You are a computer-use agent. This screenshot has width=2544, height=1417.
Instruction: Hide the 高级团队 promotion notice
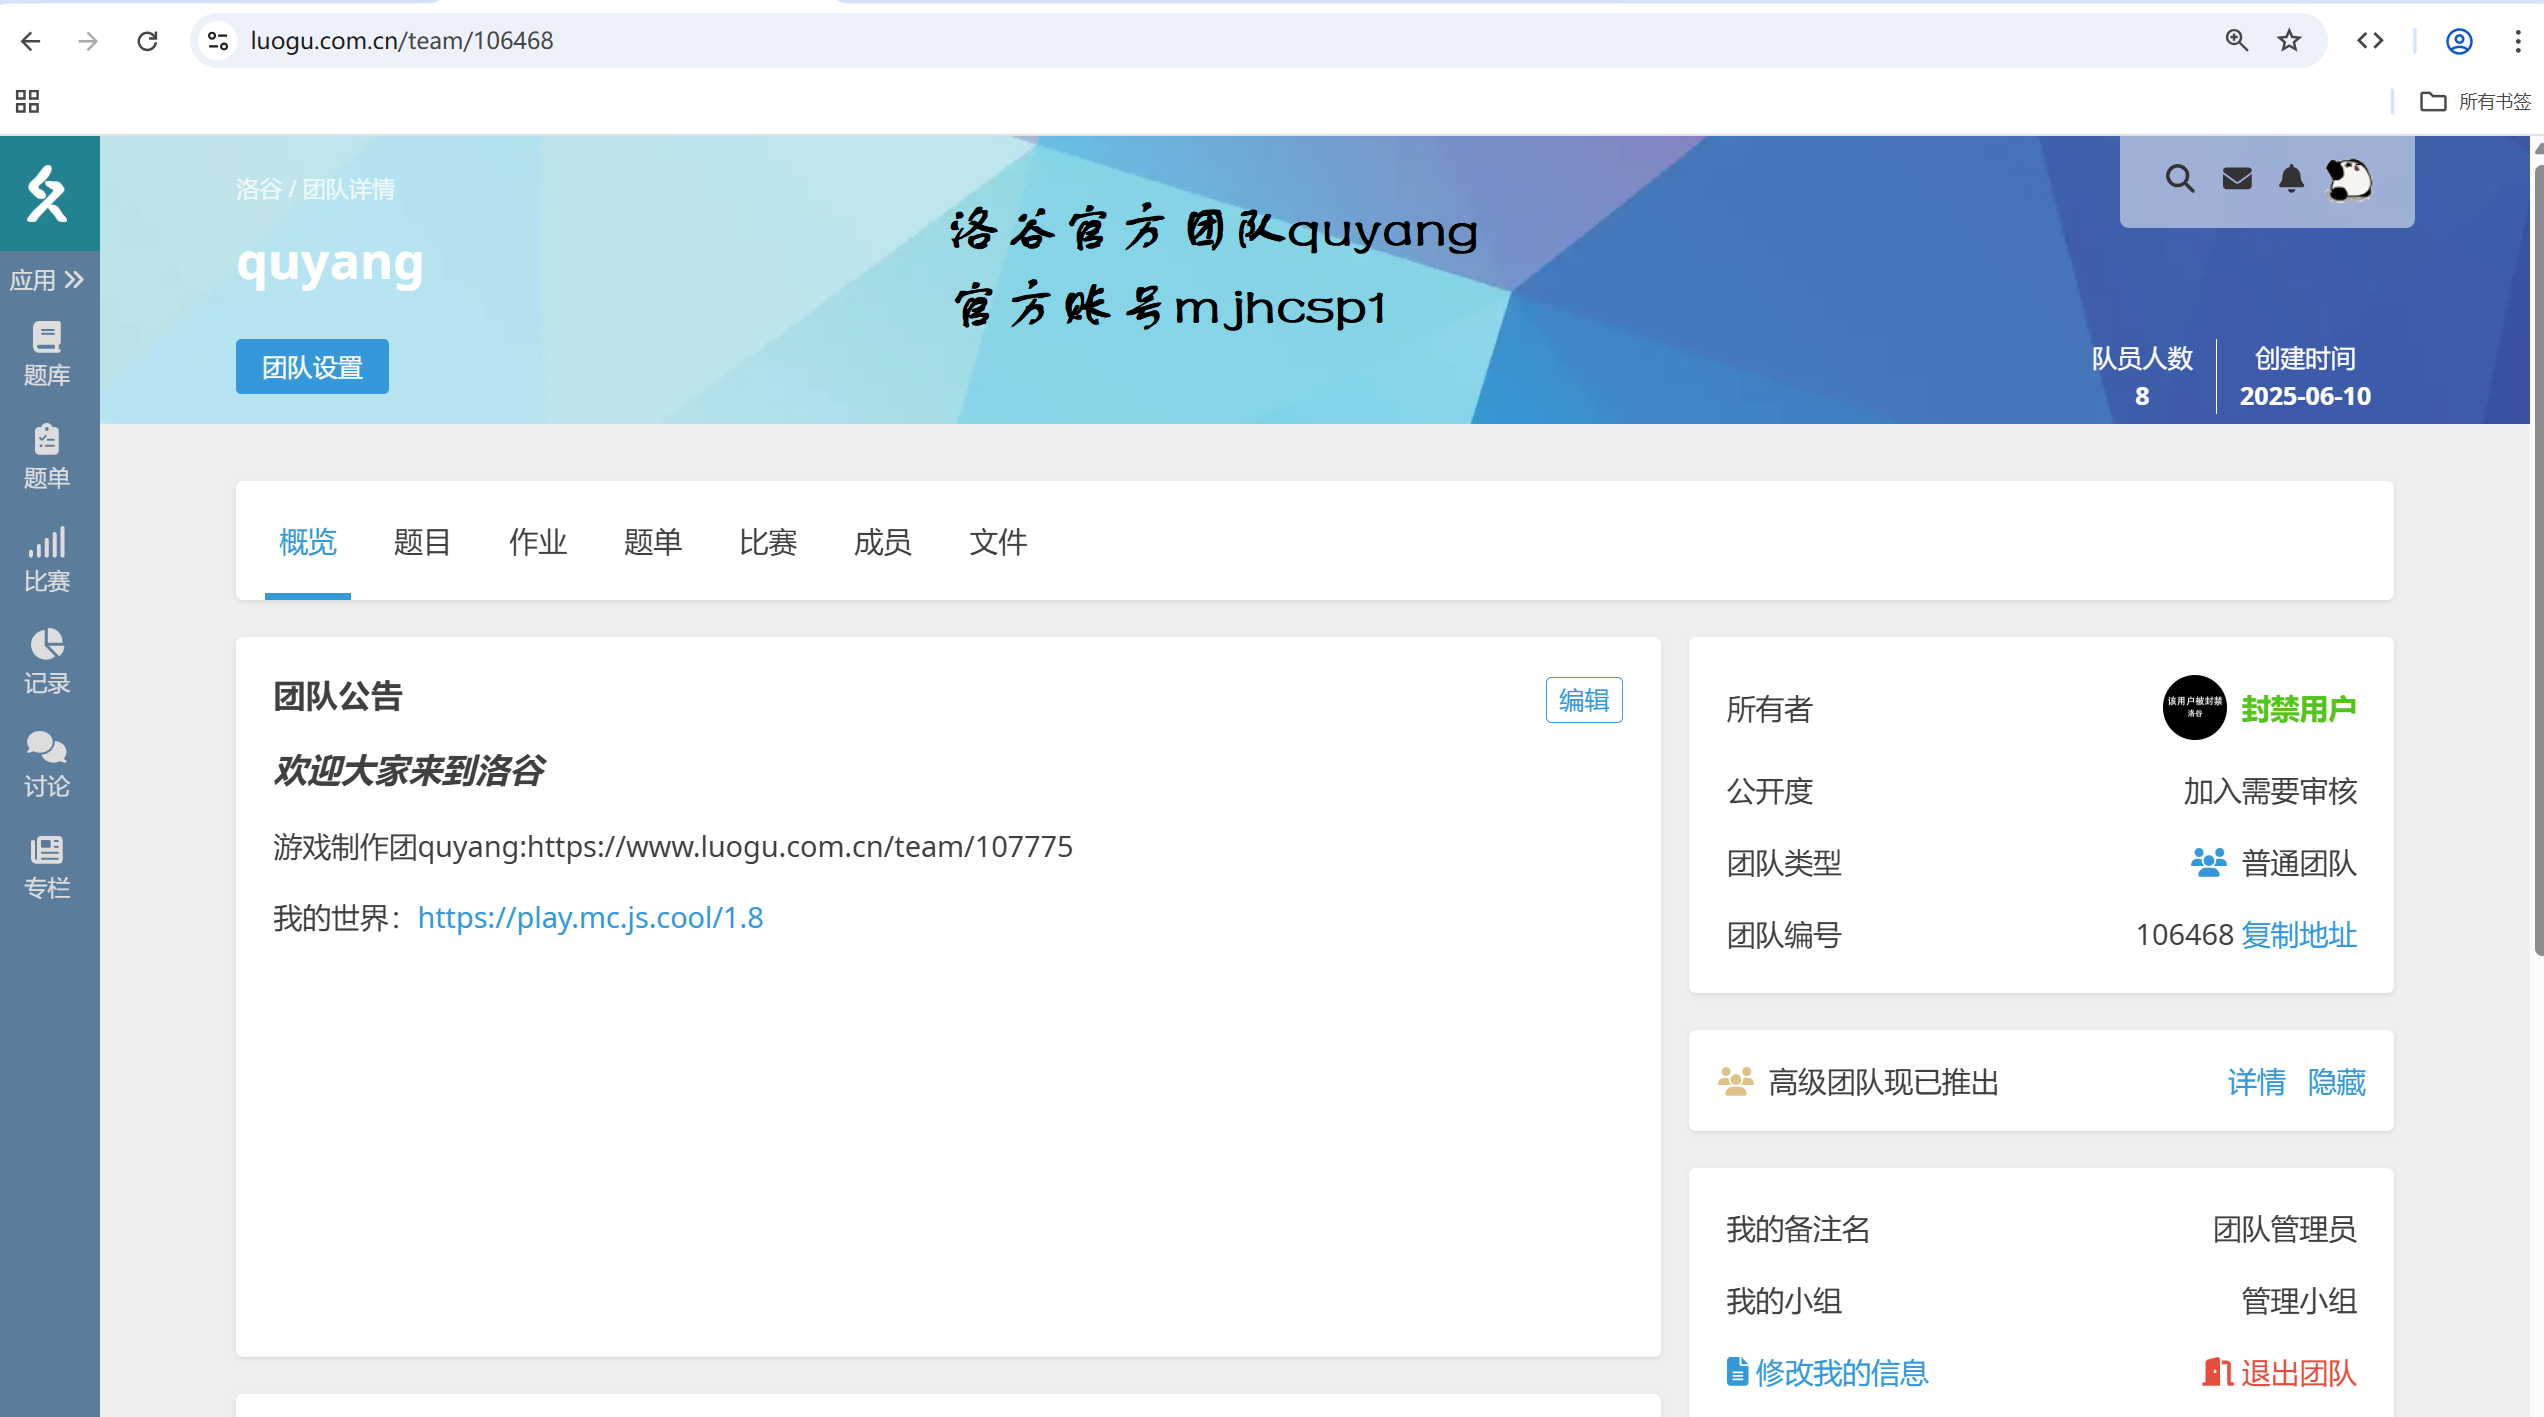tap(2336, 1082)
